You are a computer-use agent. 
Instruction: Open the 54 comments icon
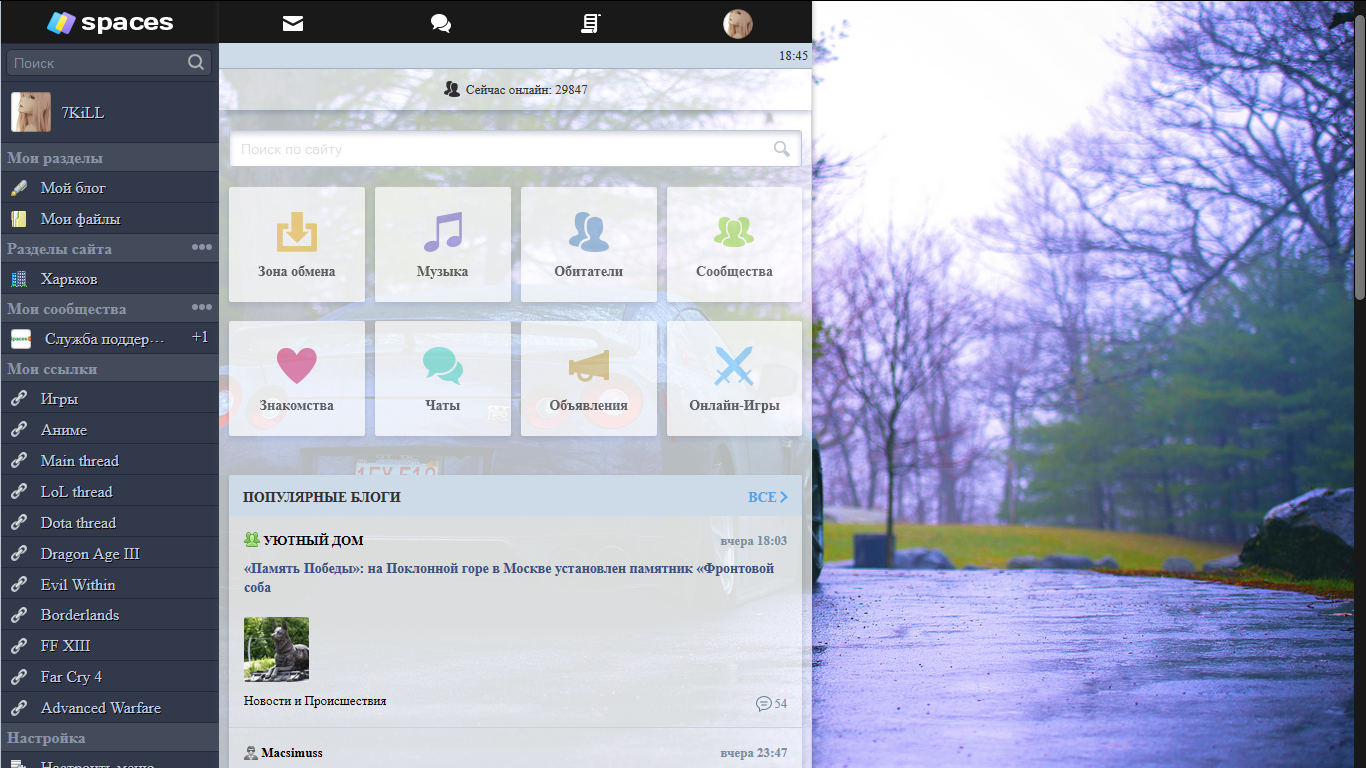click(x=771, y=704)
